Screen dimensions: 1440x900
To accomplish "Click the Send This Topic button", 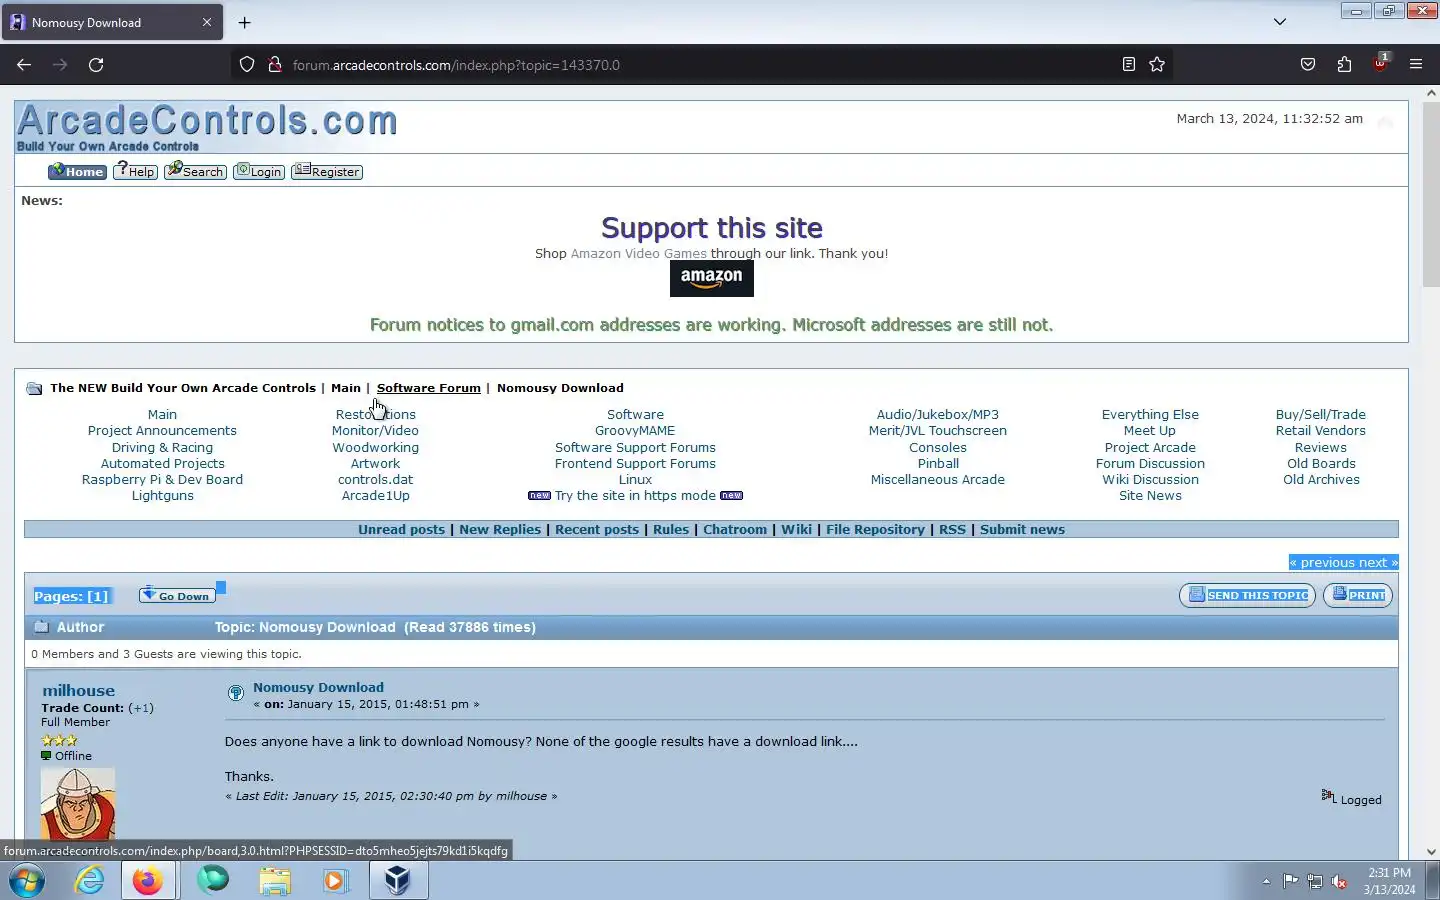I will 1247,595.
